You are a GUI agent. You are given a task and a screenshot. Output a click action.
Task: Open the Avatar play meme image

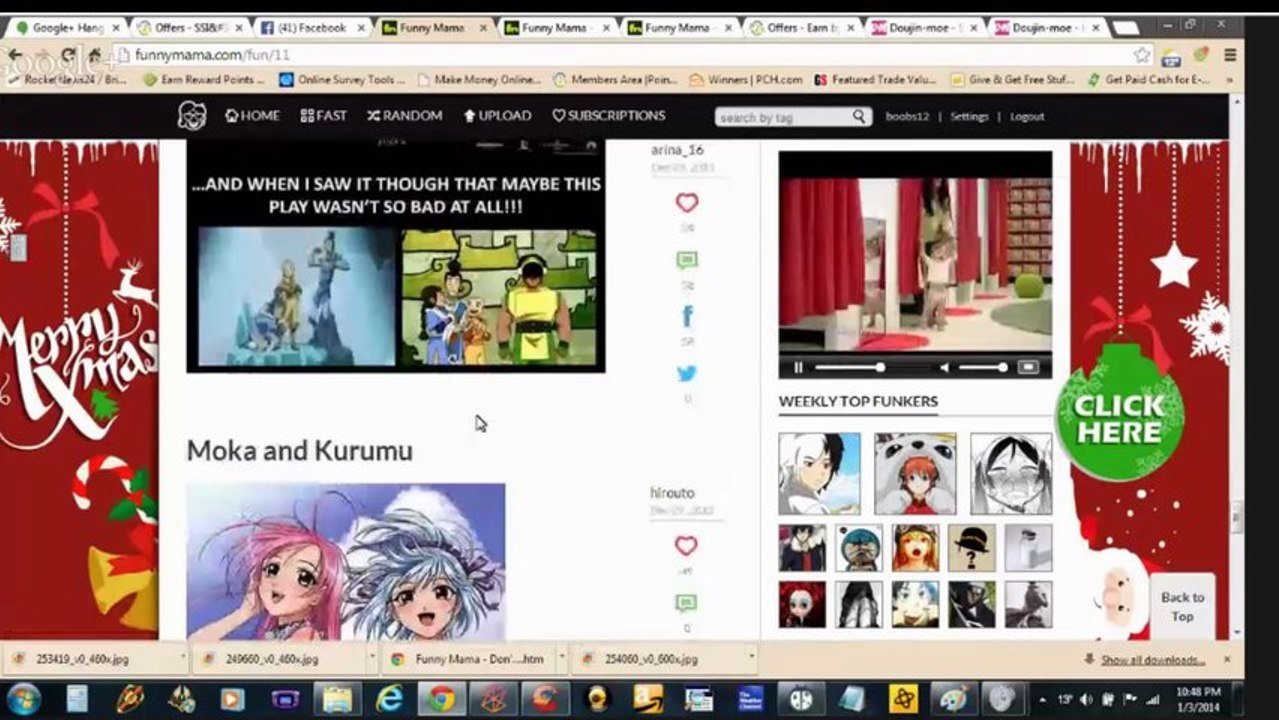(395, 256)
